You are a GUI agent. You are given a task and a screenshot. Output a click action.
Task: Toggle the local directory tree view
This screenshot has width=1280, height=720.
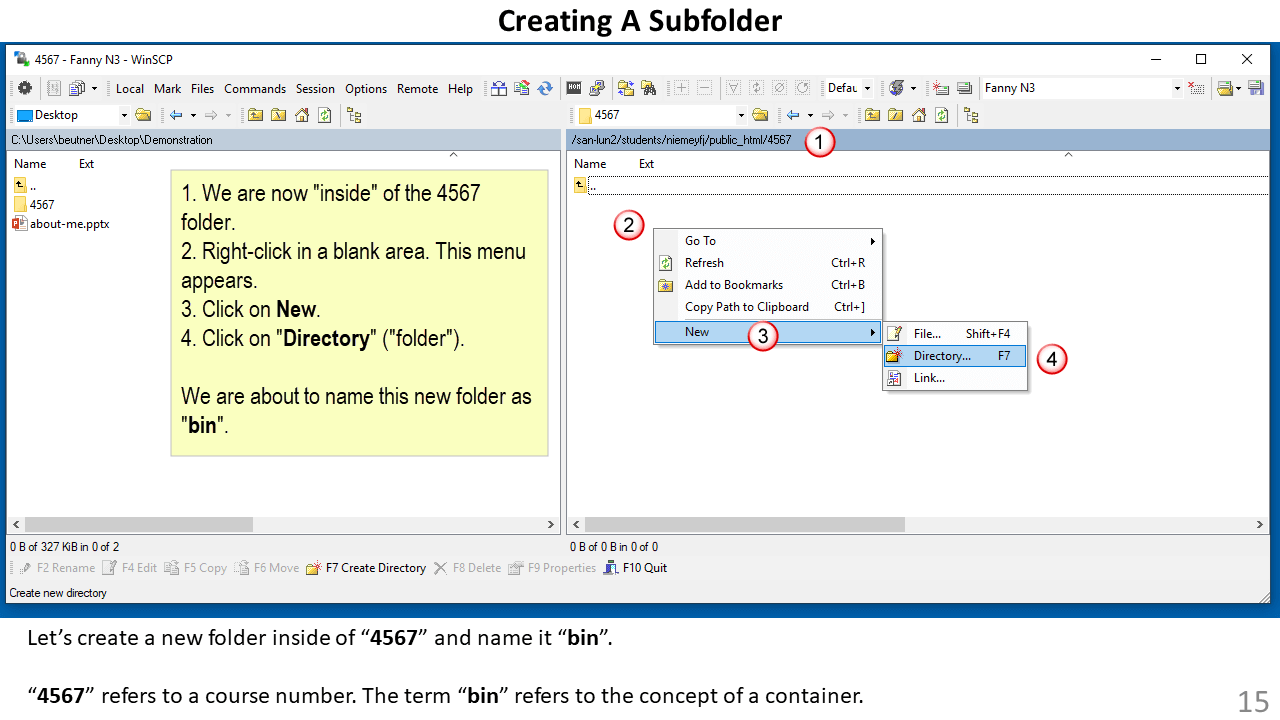coord(354,115)
